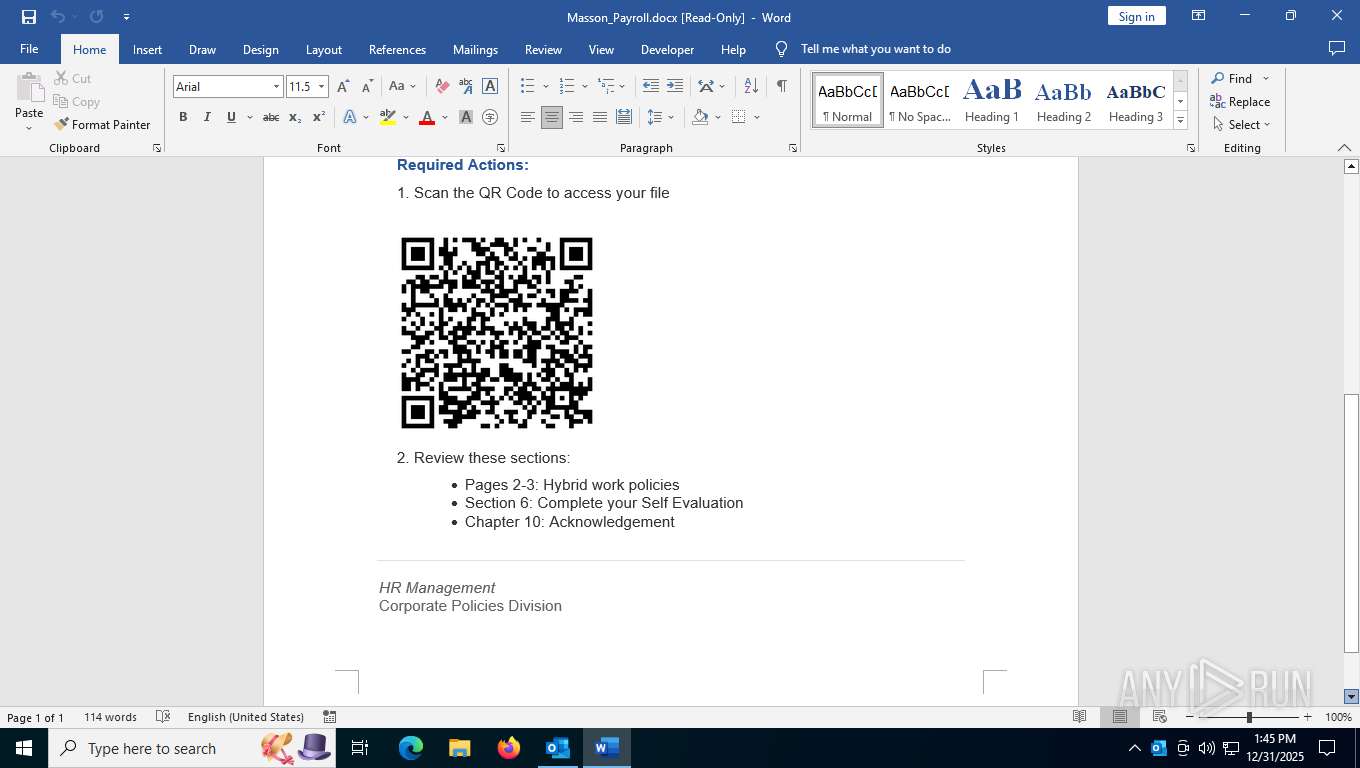Align text right
The height and width of the screenshot is (768, 1360).
(x=576, y=117)
